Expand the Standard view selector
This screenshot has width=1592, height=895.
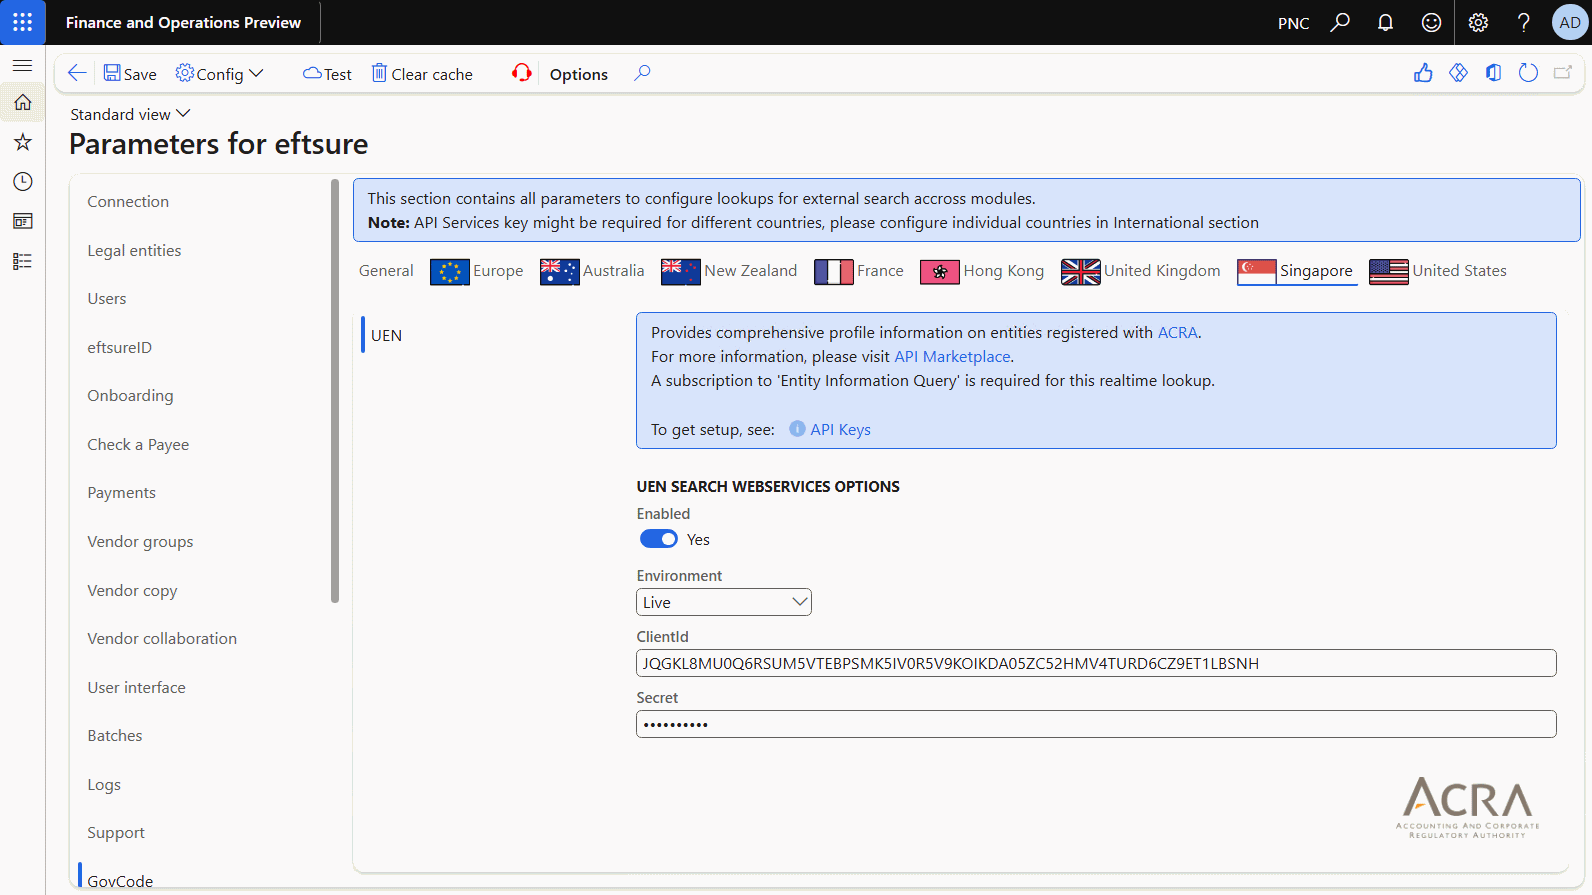pyautogui.click(x=130, y=114)
